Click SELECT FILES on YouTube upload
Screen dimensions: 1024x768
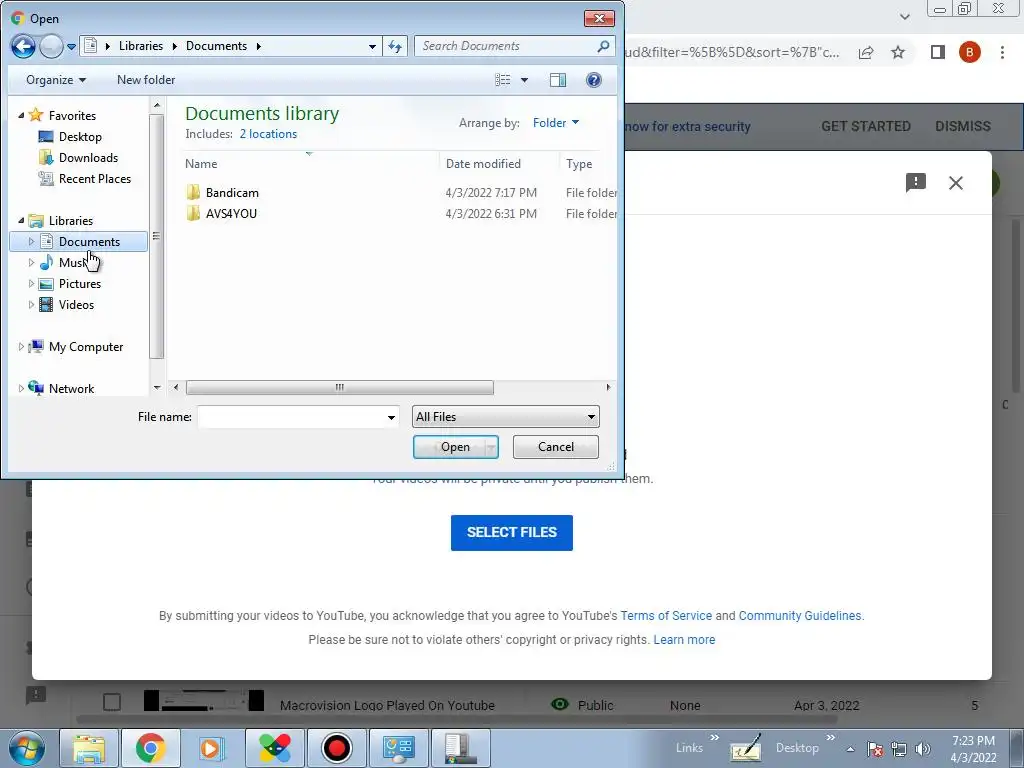tap(512, 532)
